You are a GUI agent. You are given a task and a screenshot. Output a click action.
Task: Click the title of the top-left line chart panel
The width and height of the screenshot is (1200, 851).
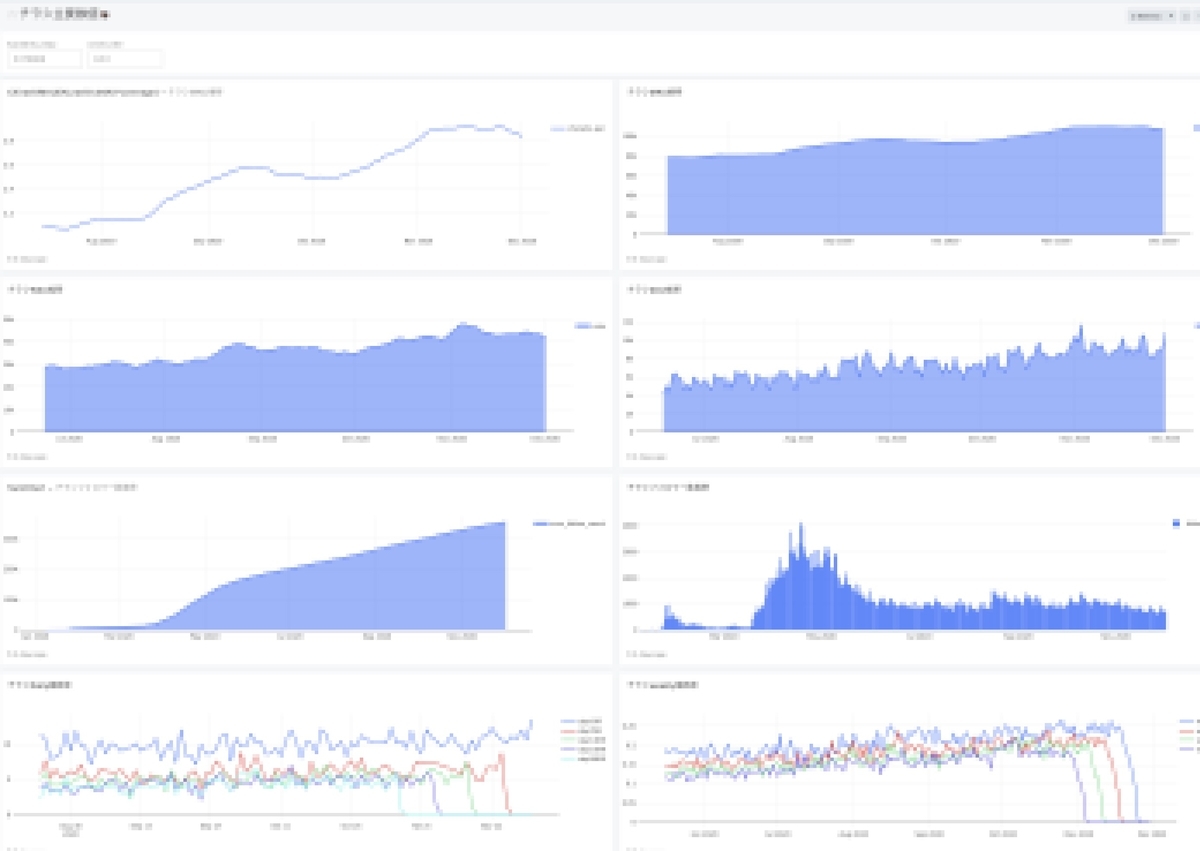pyautogui.click(x=115, y=92)
